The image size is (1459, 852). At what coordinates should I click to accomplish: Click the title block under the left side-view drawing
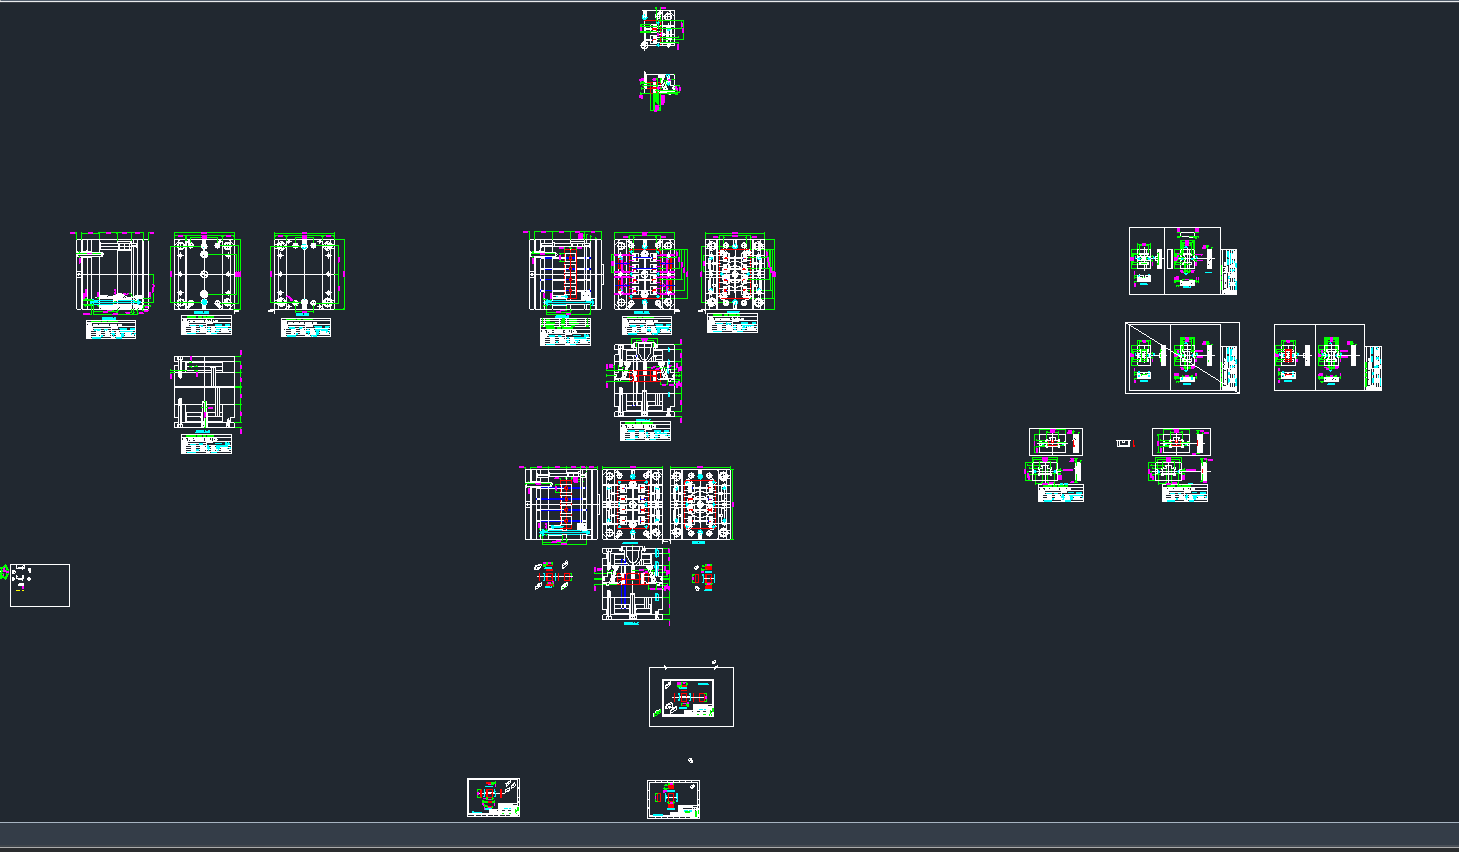tap(111, 330)
